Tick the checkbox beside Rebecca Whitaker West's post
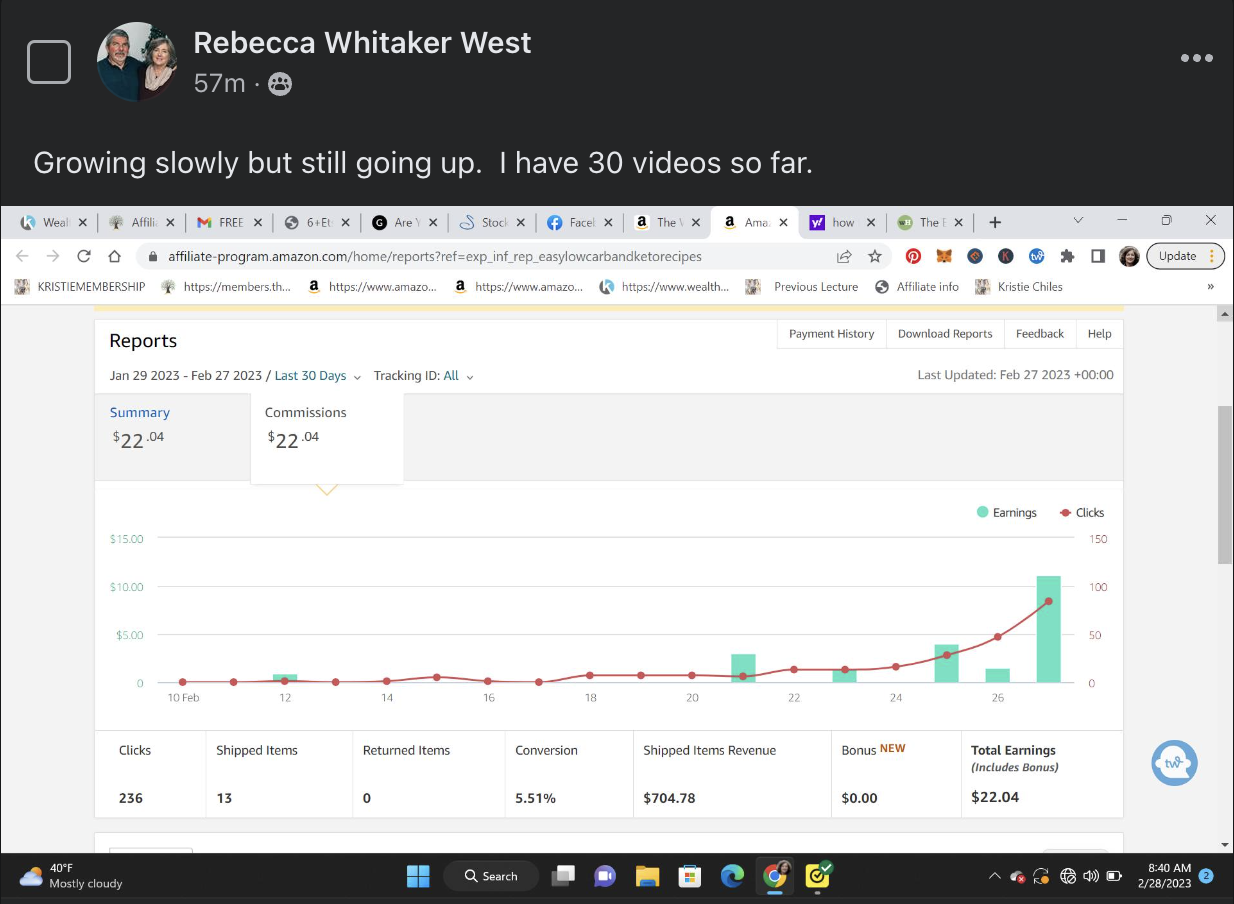 (48, 62)
